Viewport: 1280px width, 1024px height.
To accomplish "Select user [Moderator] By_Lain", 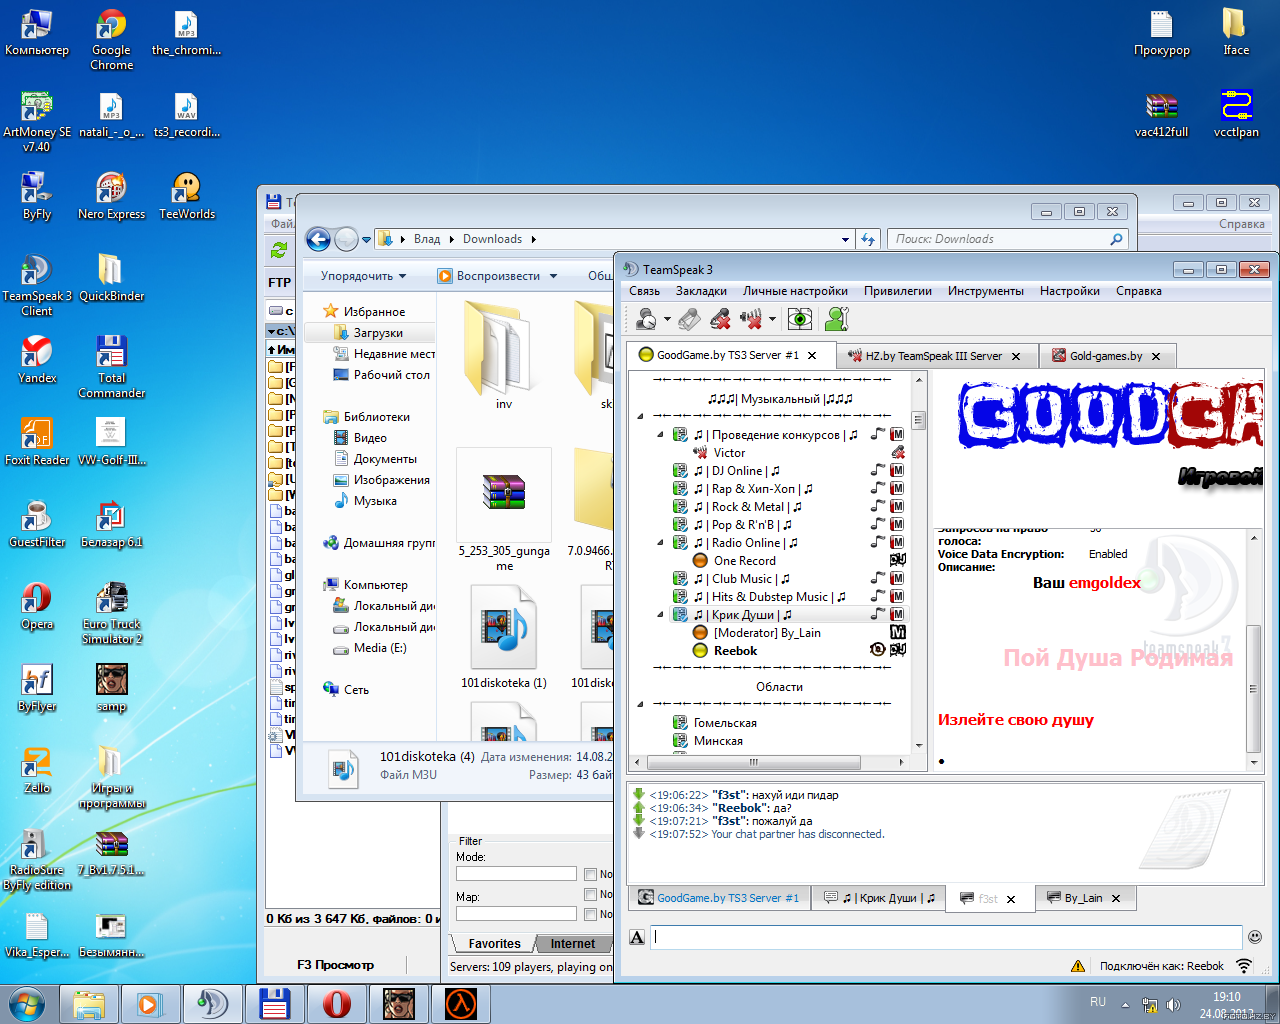I will [767, 633].
